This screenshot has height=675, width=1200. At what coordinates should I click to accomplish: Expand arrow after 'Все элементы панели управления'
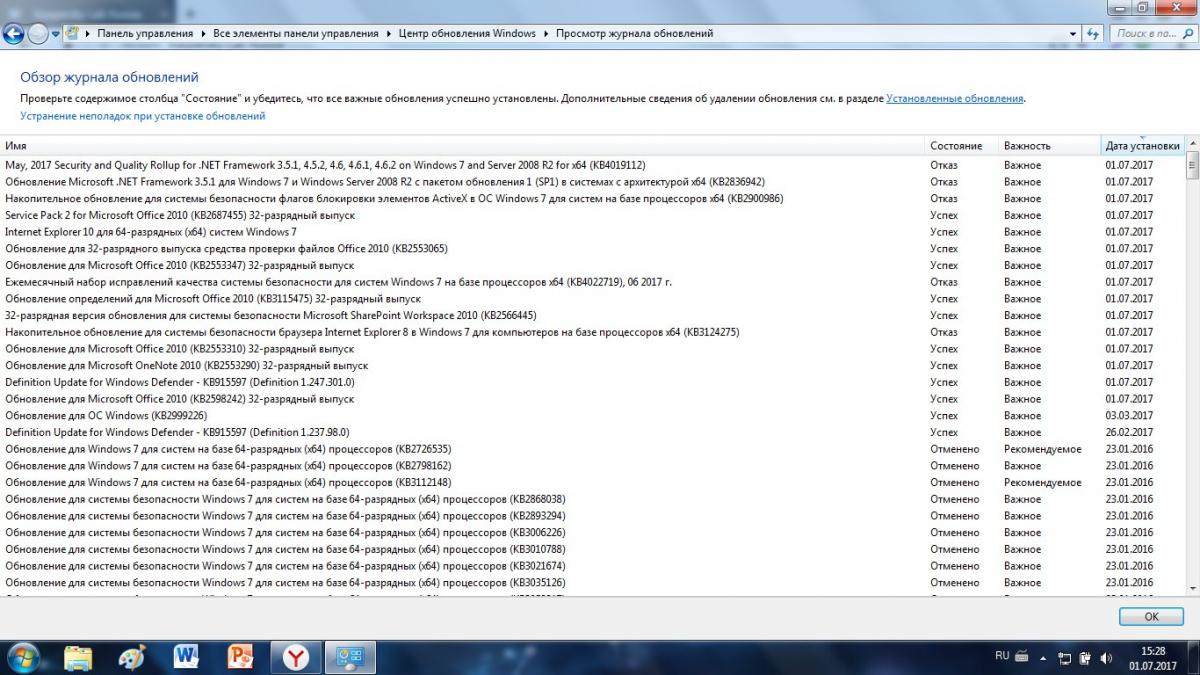pyautogui.click(x=388, y=33)
